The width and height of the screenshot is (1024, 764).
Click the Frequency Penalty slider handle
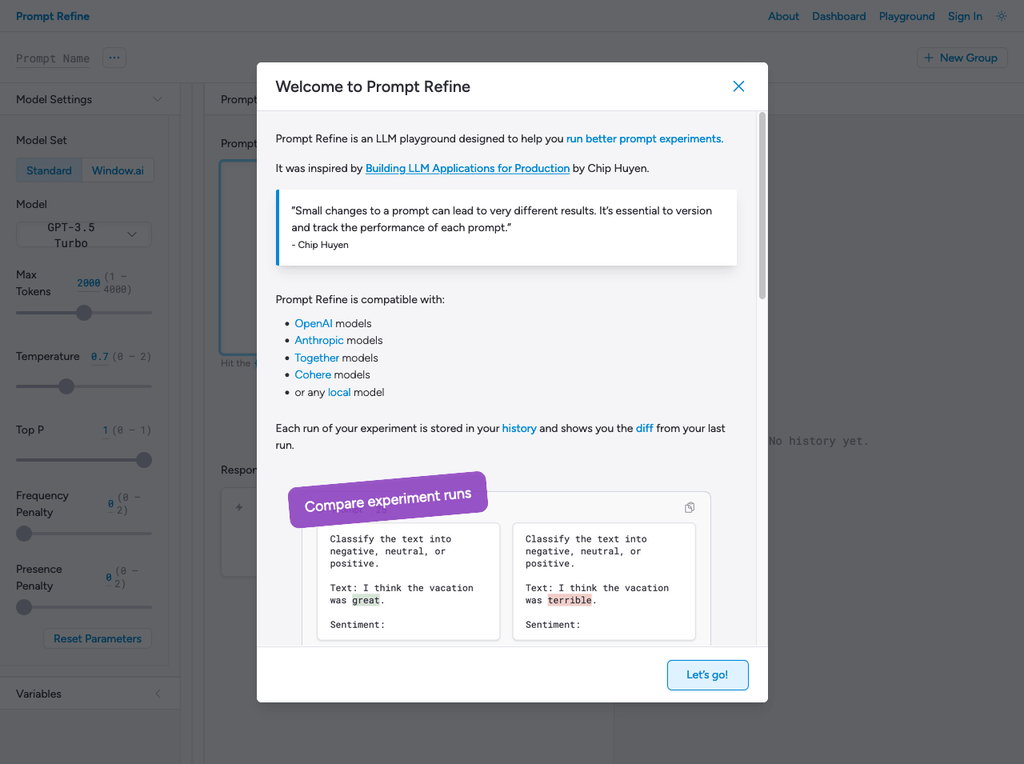coord(24,533)
